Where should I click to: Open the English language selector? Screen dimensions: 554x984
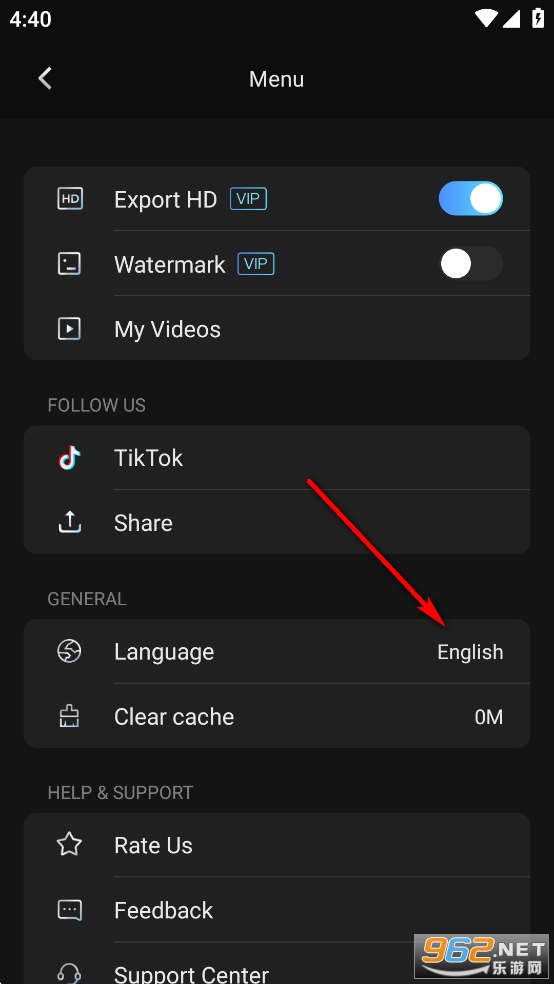[x=470, y=652]
